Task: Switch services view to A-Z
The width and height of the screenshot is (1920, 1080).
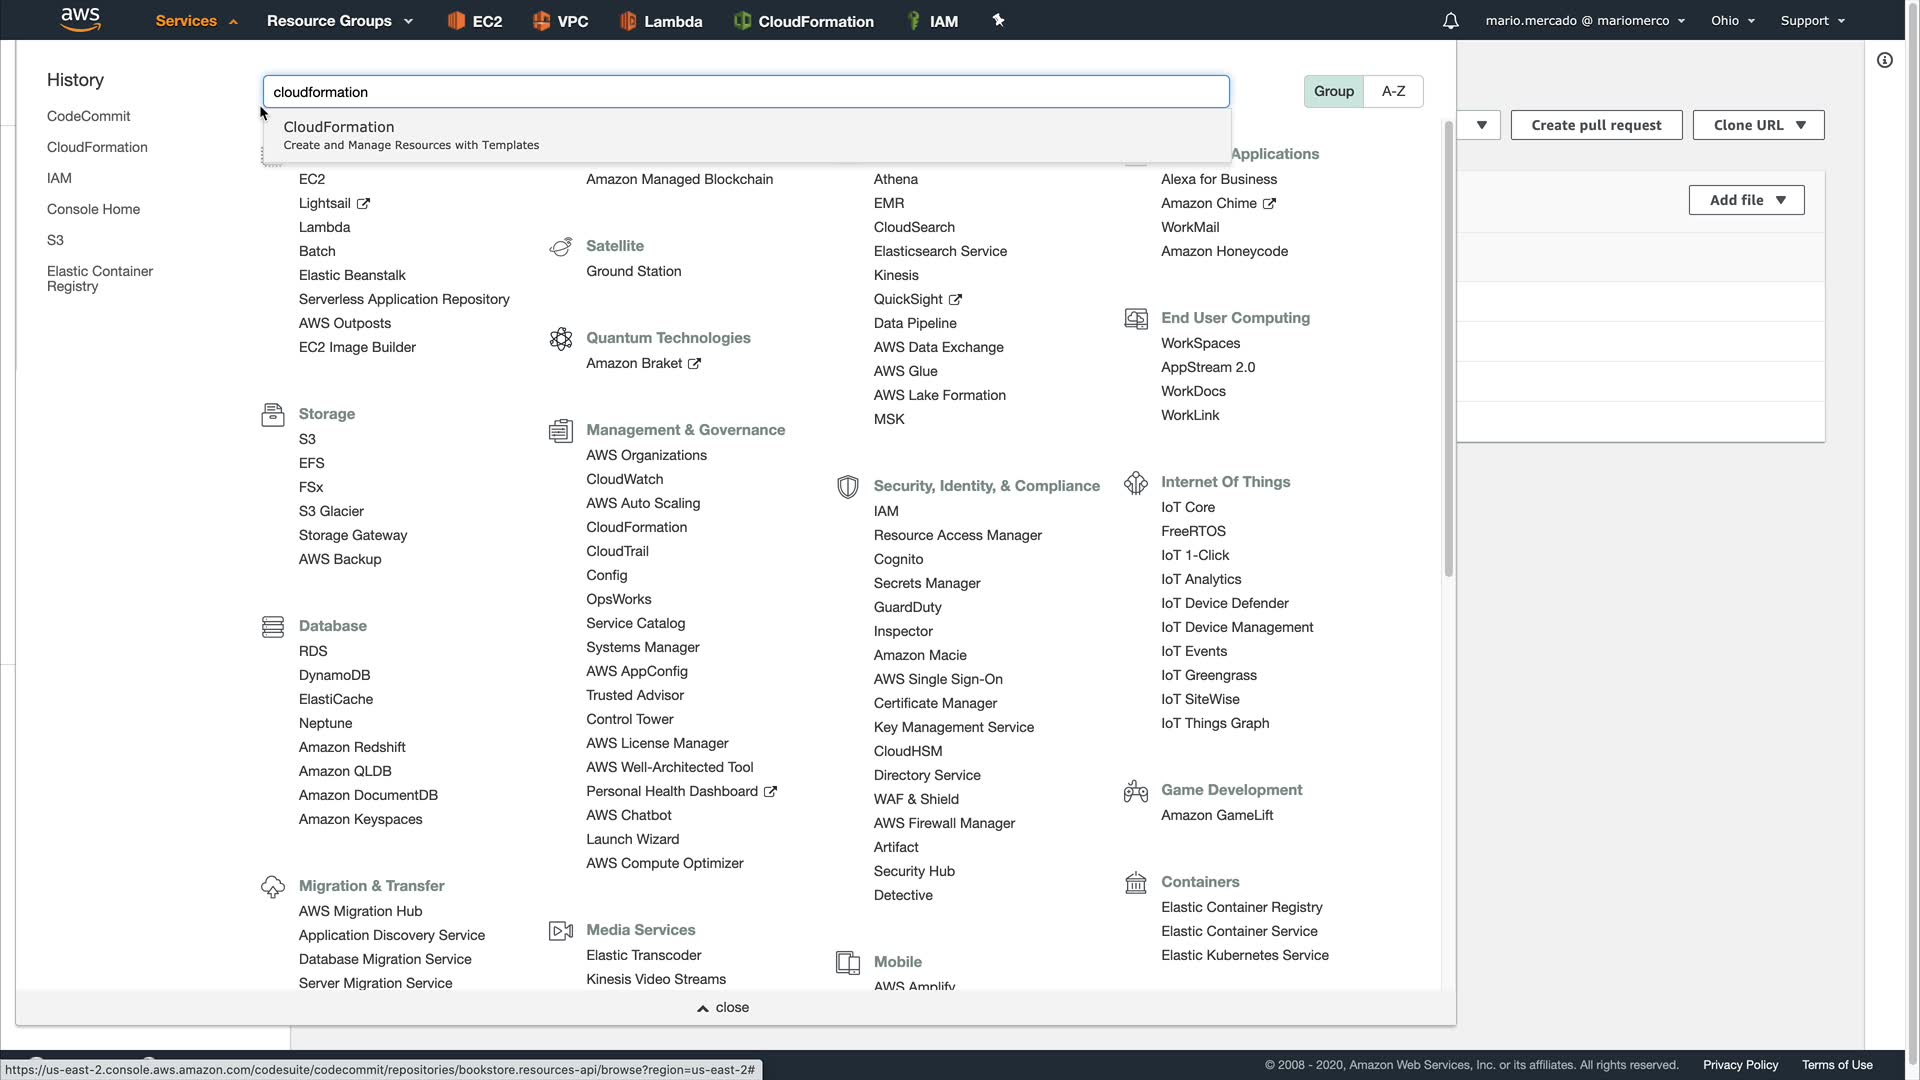Action: coord(1393,91)
